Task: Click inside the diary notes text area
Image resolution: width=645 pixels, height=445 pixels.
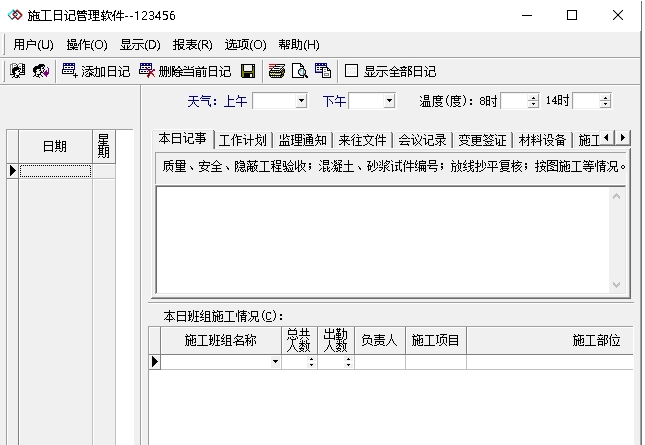Action: coord(383,240)
